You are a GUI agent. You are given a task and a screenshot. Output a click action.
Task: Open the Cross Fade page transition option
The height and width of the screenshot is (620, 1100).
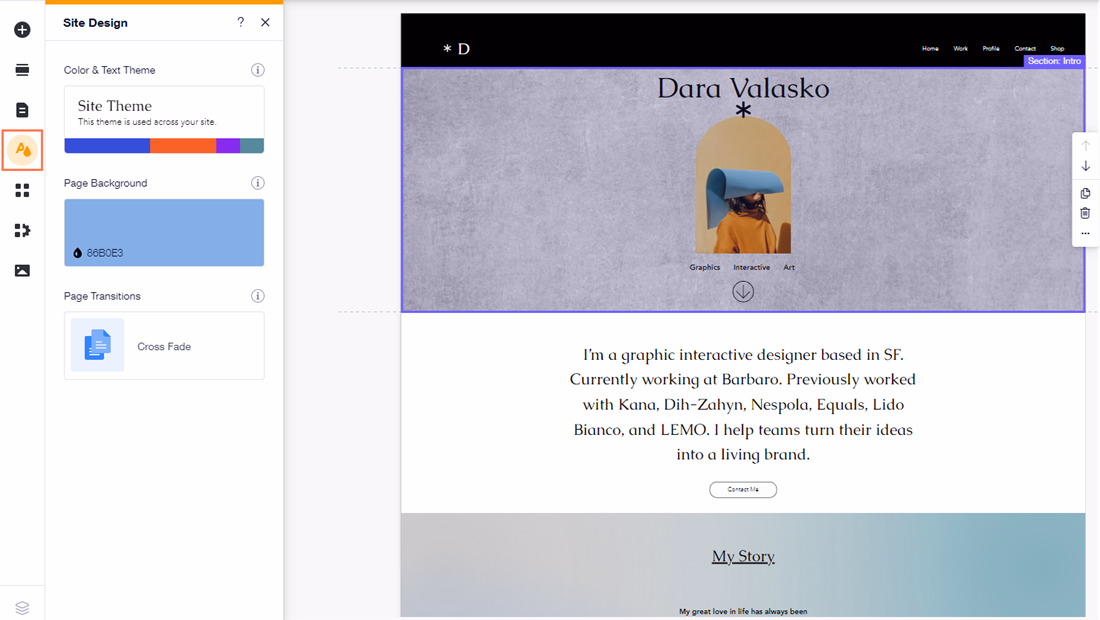pyautogui.click(x=164, y=346)
